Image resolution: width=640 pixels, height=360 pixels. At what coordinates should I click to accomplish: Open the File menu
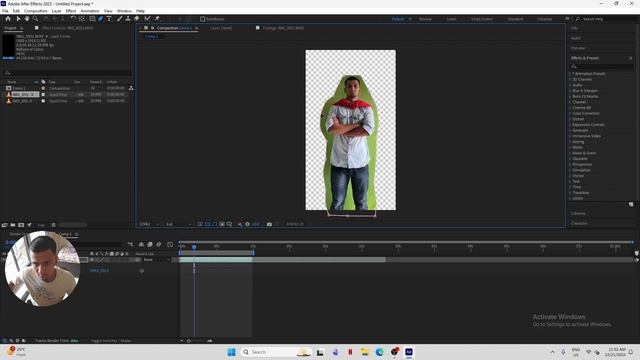(5, 11)
